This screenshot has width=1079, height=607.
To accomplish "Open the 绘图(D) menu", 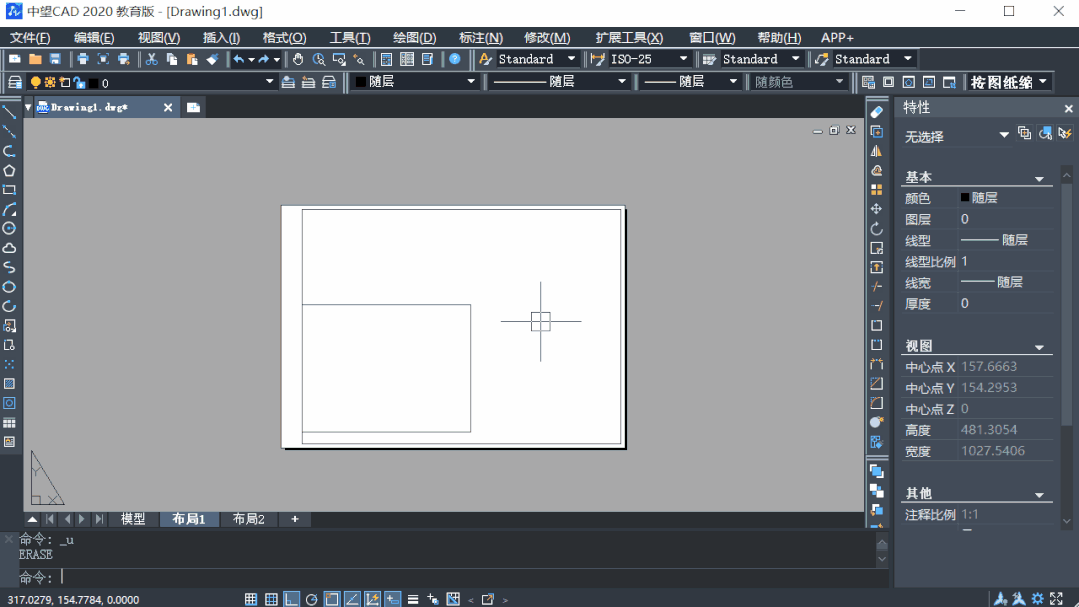I will click(414, 38).
